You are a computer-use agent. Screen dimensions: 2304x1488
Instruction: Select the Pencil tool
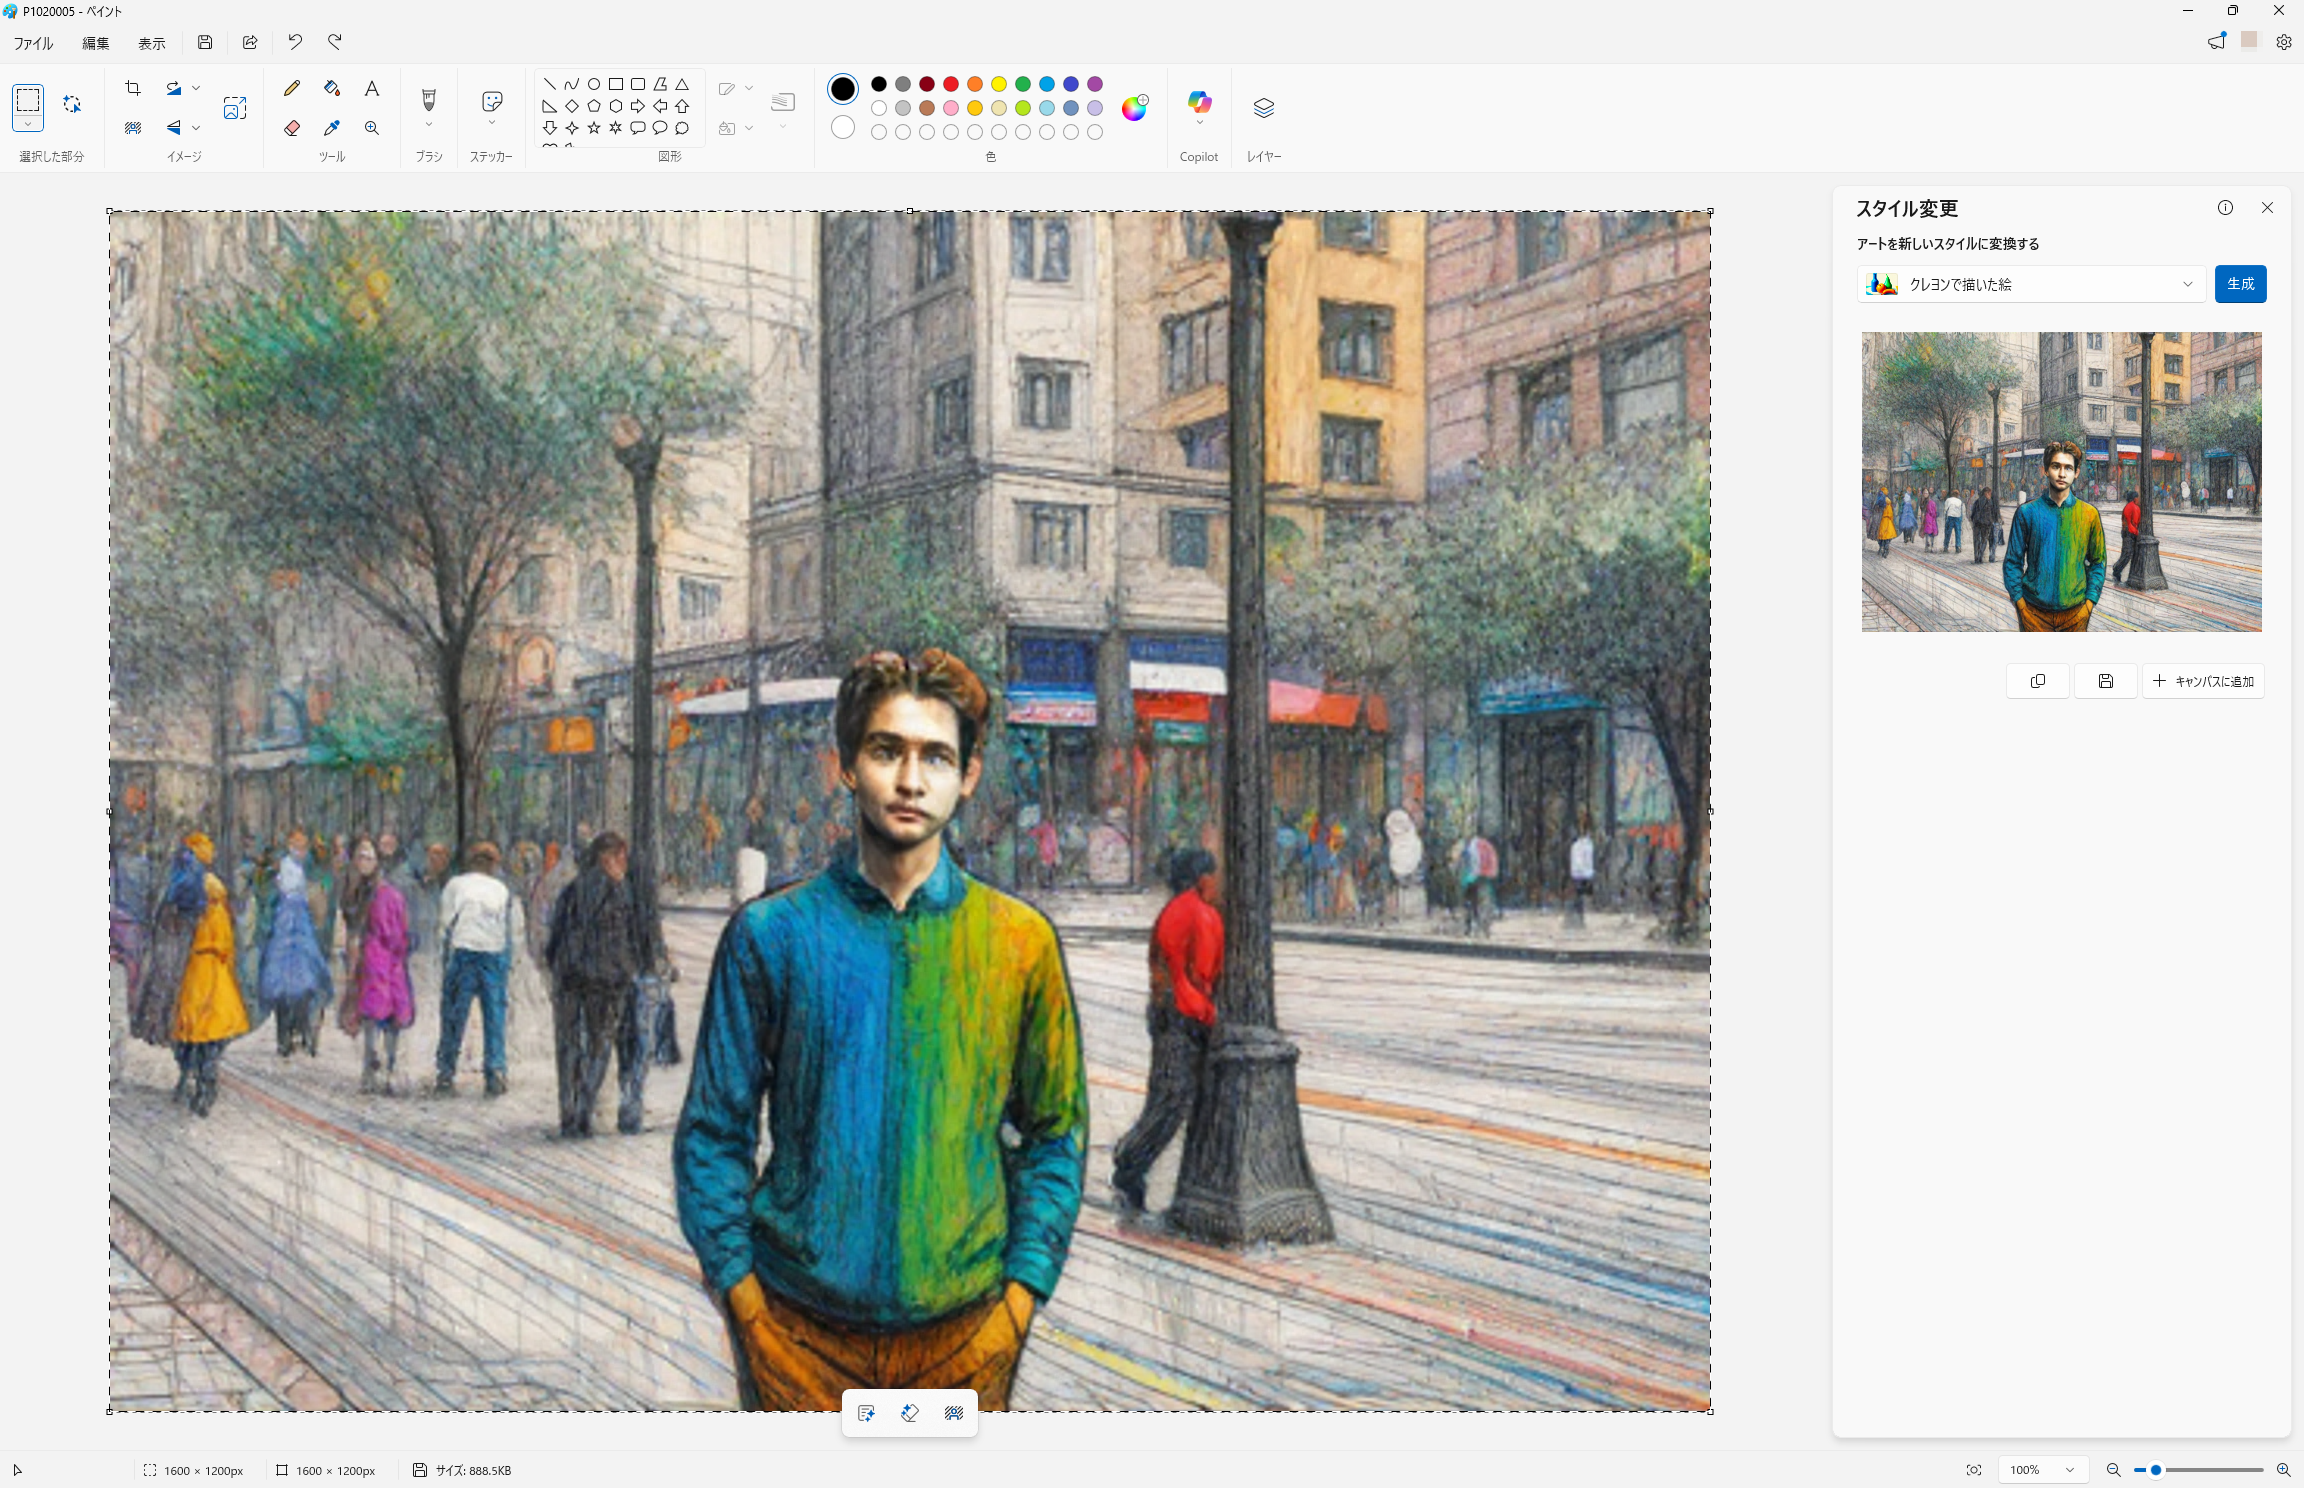(x=292, y=89)
